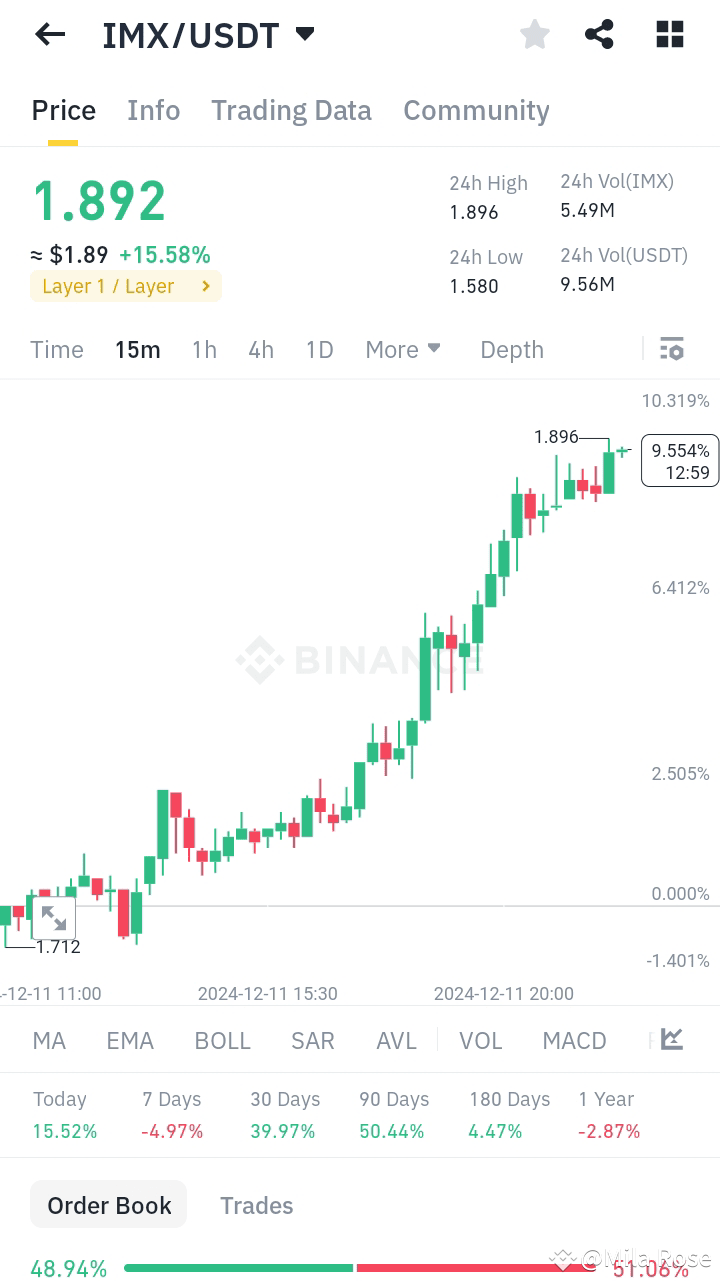Image resolution: width=720 pixels, height=1281 pixels.
Task: Open the grid layout icon
Action: tap(669, 34)
